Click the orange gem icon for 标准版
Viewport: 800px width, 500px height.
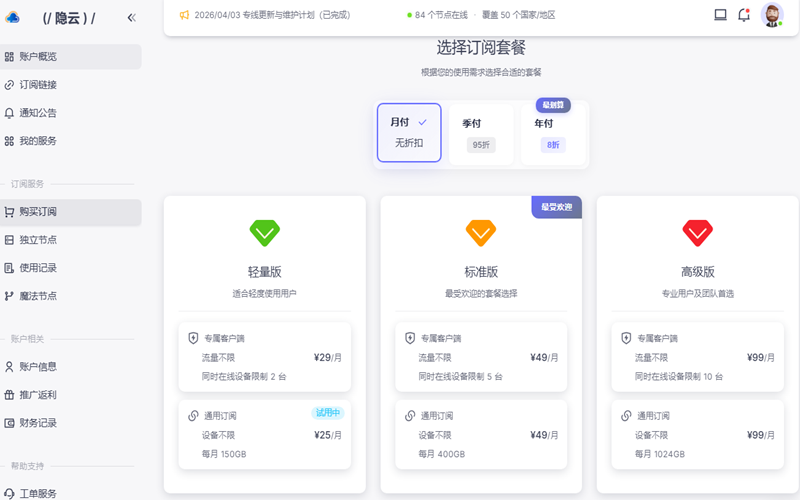[481, 233]
